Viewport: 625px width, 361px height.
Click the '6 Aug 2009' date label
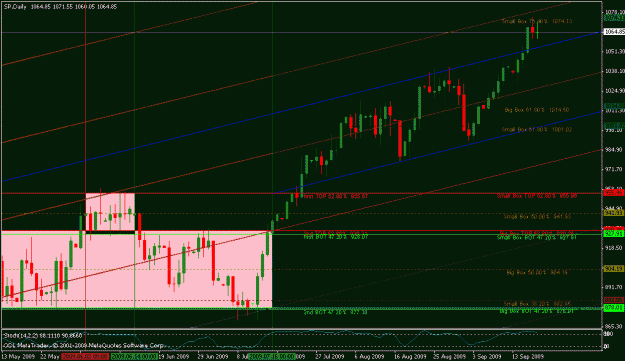[369, 356]
